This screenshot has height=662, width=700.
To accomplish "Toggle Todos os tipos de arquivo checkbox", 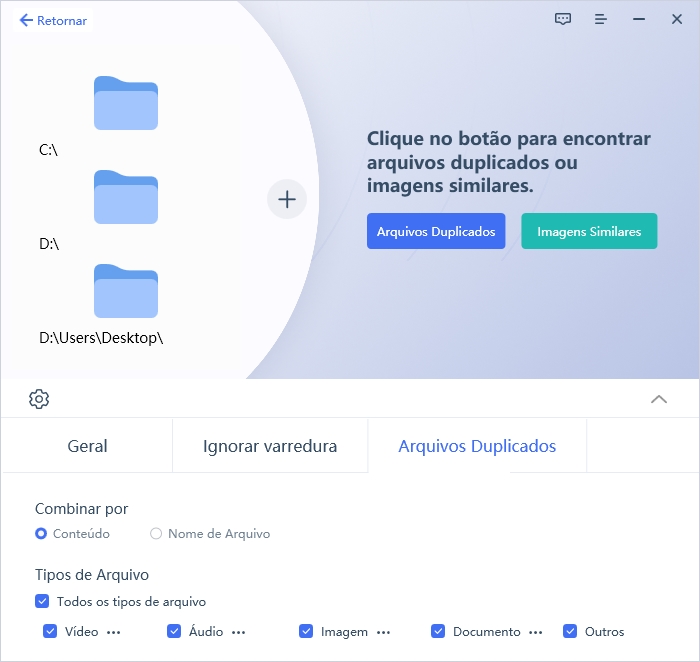I will pos(42,601).
